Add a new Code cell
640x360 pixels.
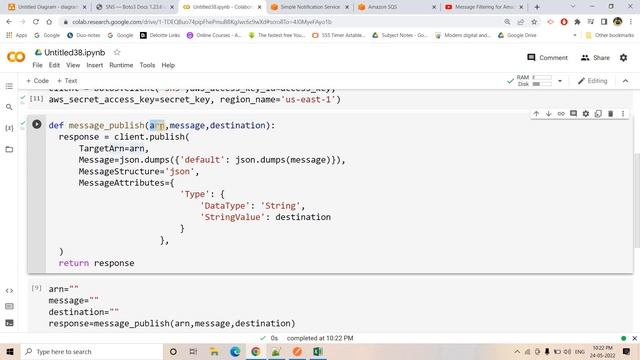tap(38, 81)
